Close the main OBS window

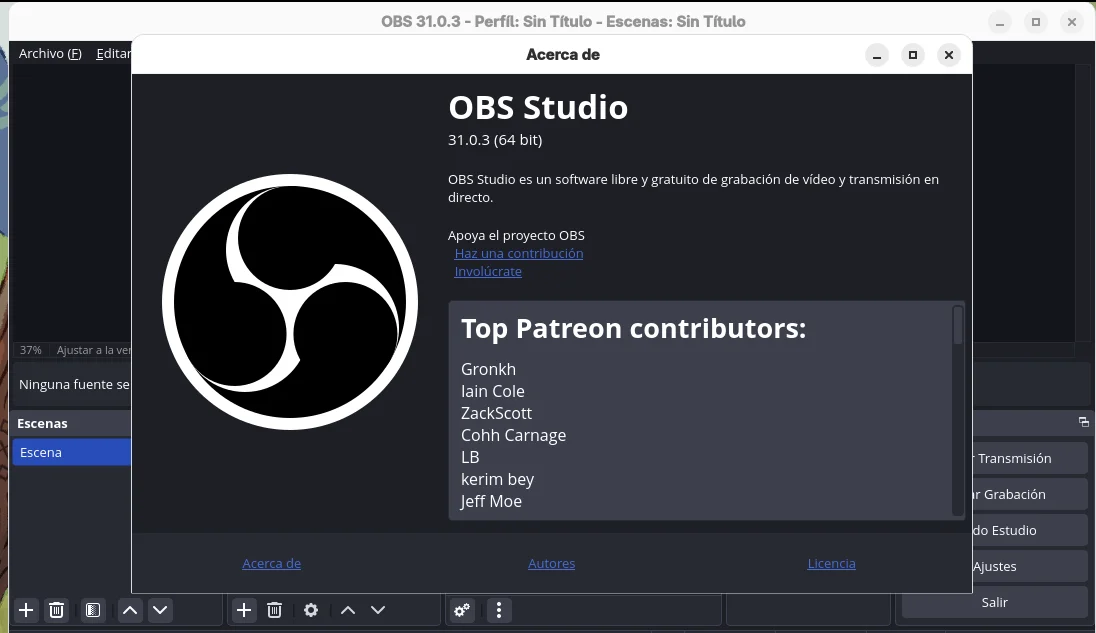pos(1072,22)
